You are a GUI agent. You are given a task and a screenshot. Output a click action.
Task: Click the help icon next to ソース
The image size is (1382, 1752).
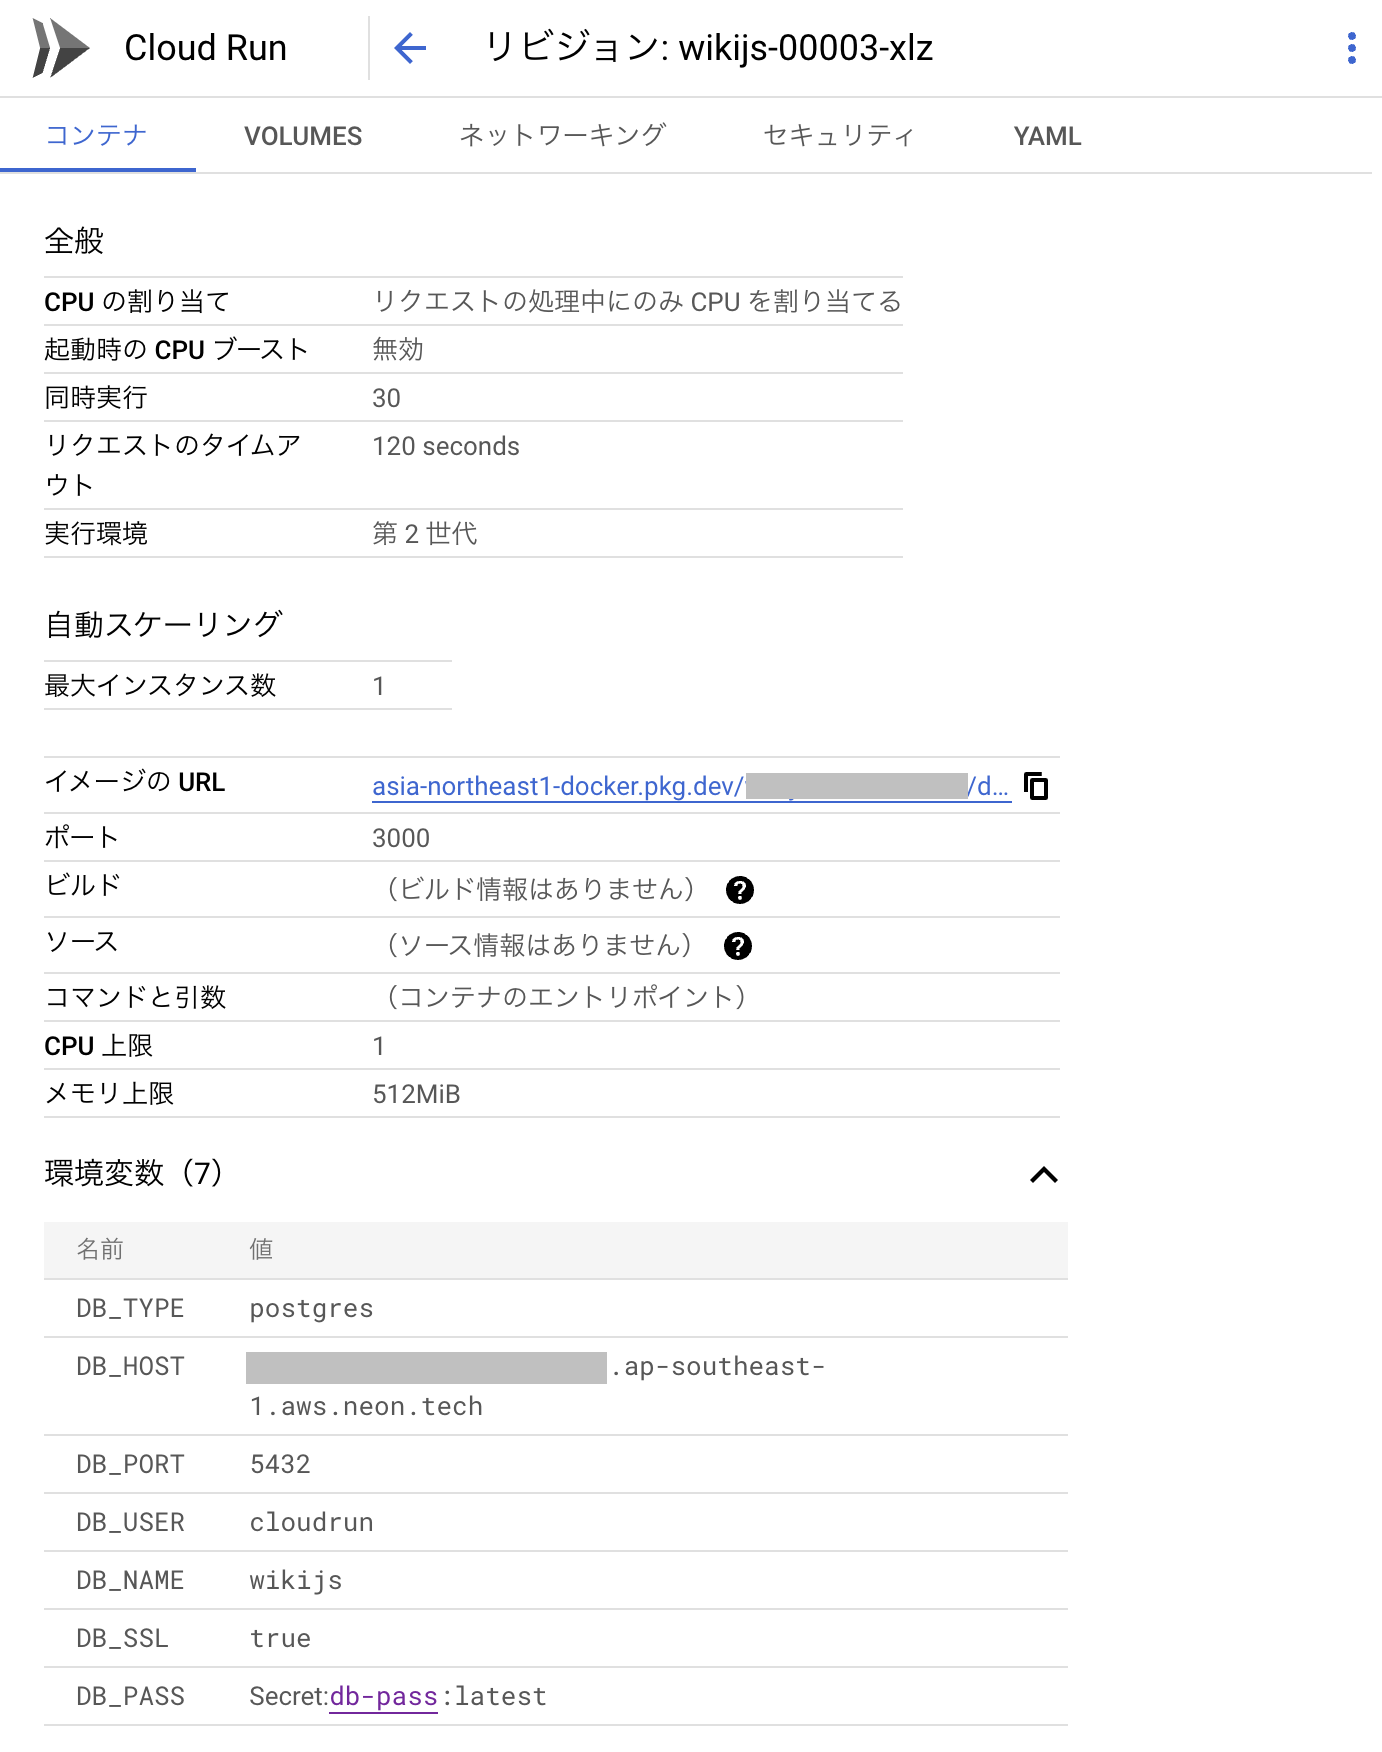point(738,945)
